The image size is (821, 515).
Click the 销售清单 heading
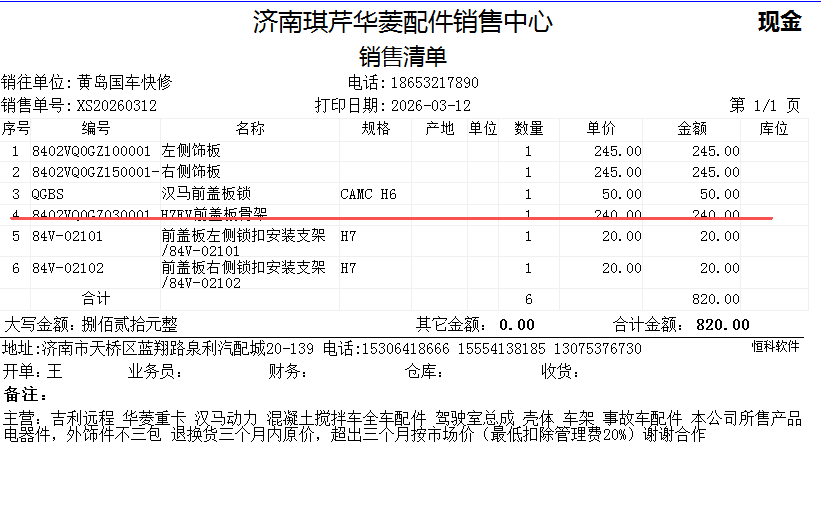click(402, 57)
